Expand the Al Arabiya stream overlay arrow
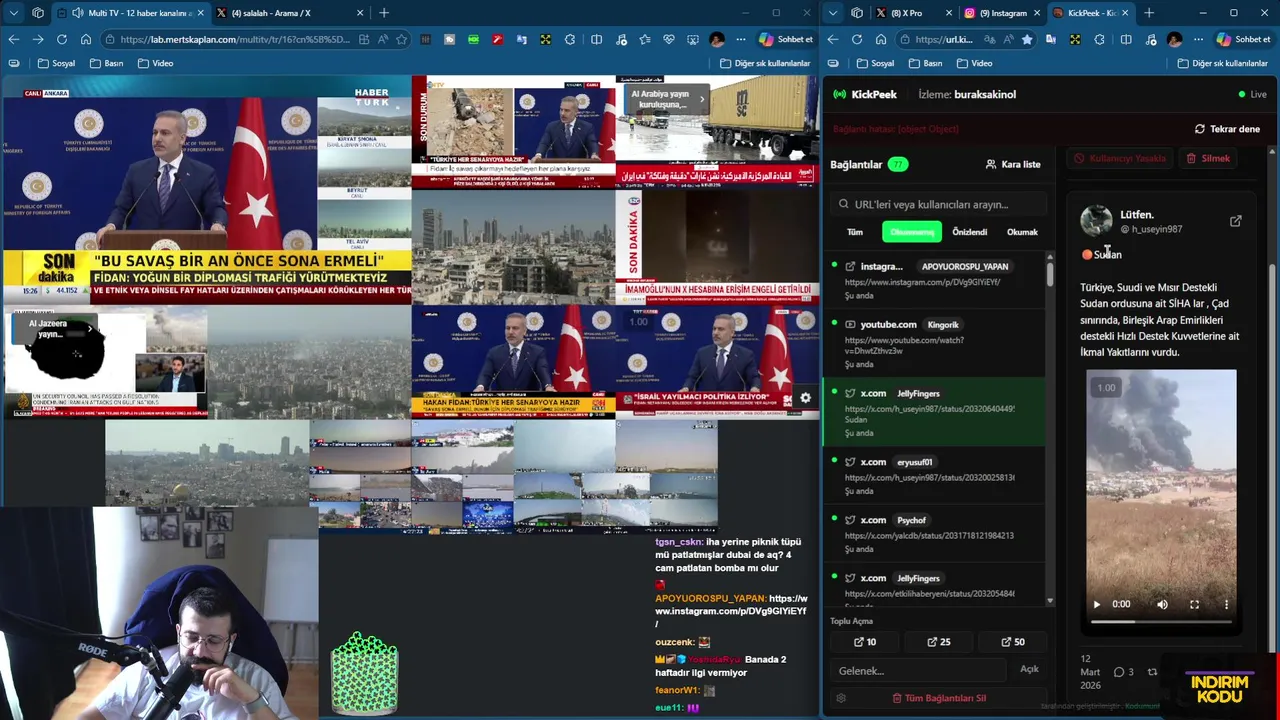Screen dimensions: 1280x720 (702, 99)
